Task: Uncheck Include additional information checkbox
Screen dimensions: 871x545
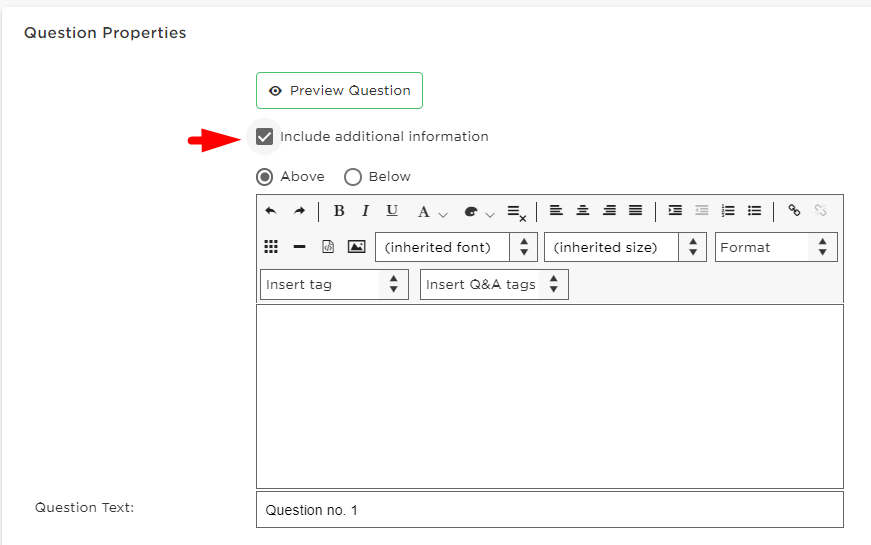Action: coord(264,137)
